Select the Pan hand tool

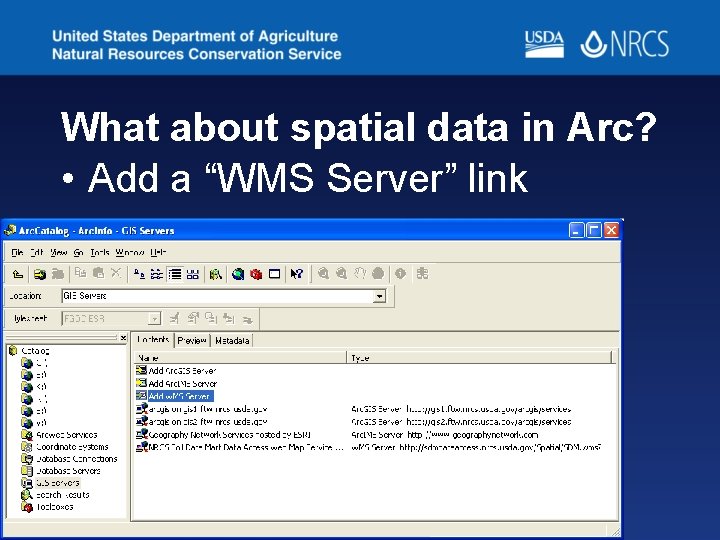(360, 274)
